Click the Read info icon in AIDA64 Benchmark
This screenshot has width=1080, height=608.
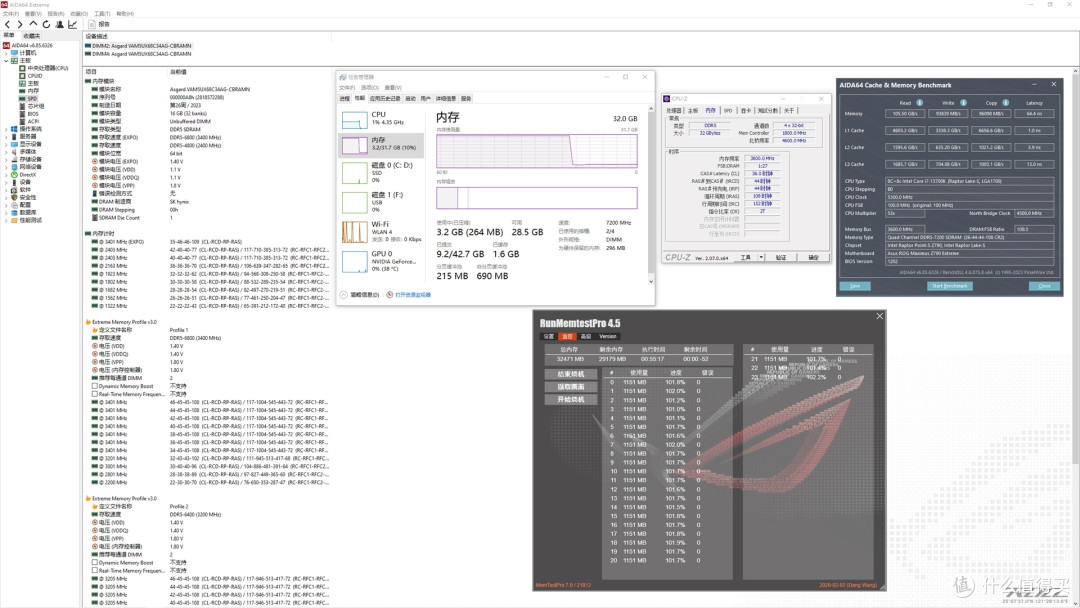point(920,103)
